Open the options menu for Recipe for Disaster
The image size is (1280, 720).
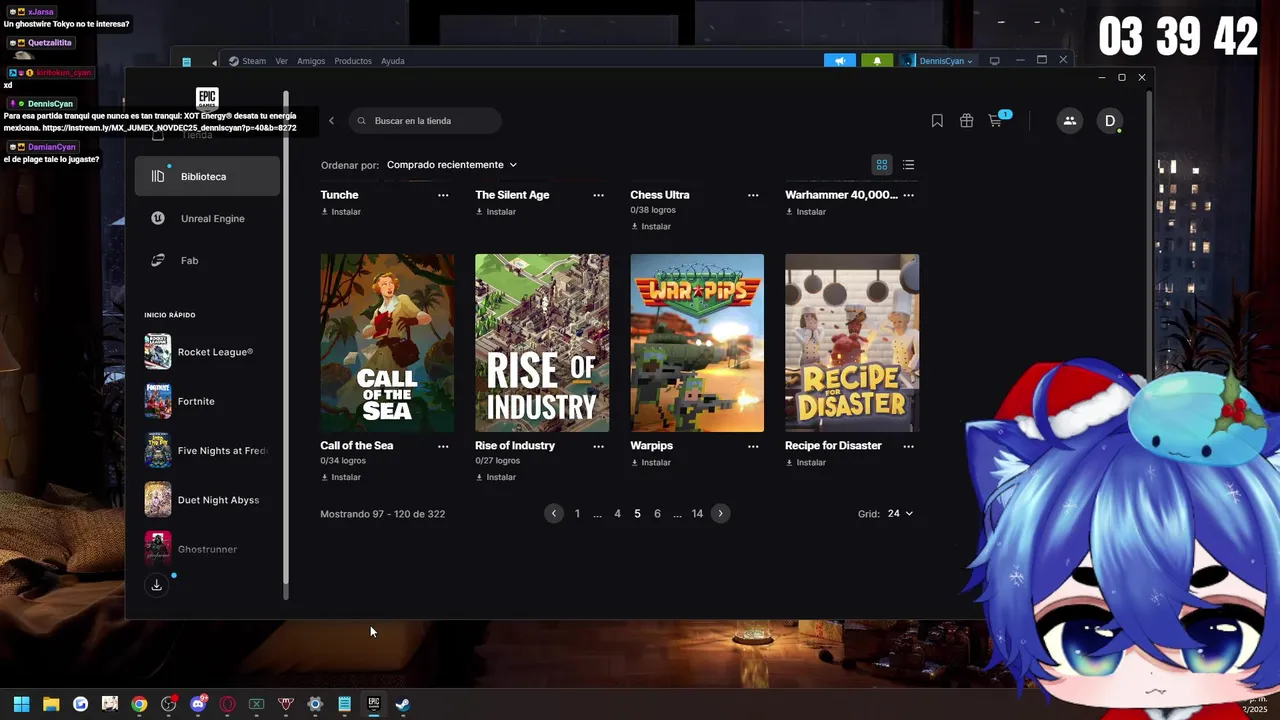coord(908,446)
